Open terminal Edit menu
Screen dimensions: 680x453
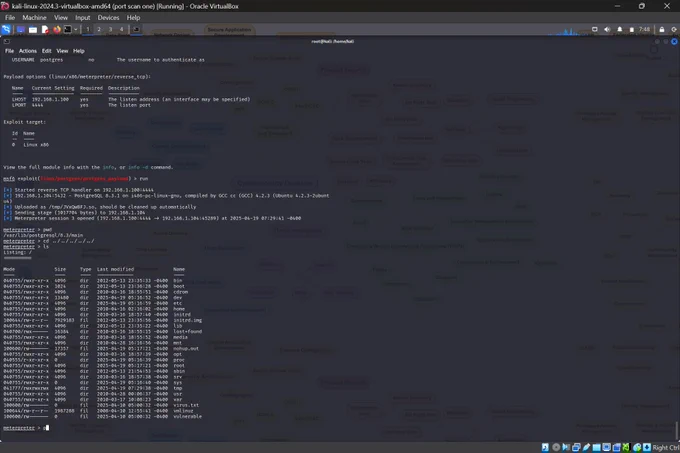coord(46,51)
